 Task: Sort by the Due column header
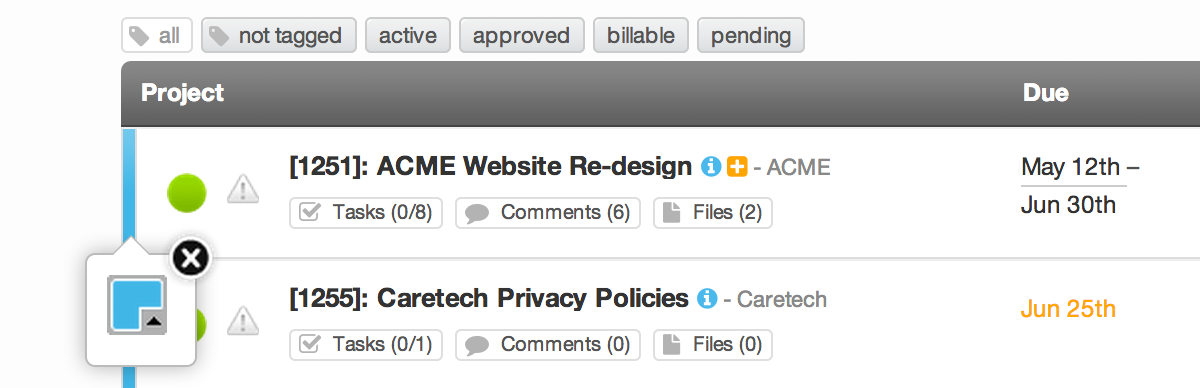[1046, 94]
